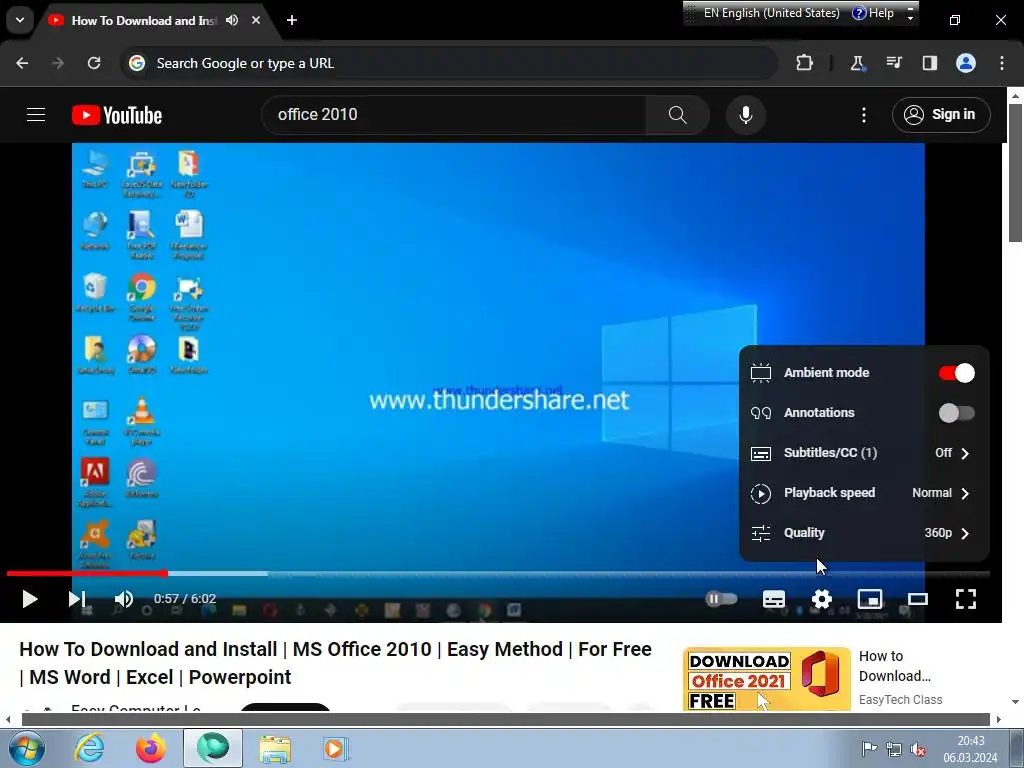Open the Quality submenu showing 360p
Image resolution: width=1024 pixels, height=768 pixels.
click(864, 533)
